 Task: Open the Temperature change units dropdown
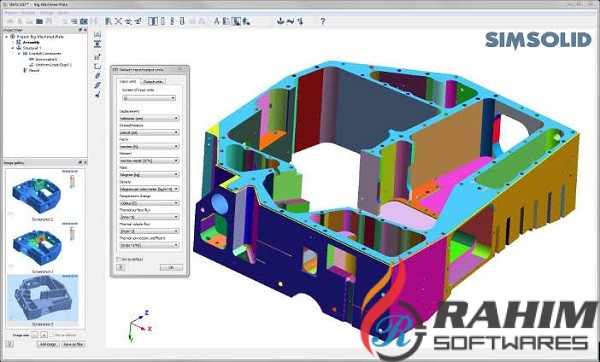pos(149,203)
